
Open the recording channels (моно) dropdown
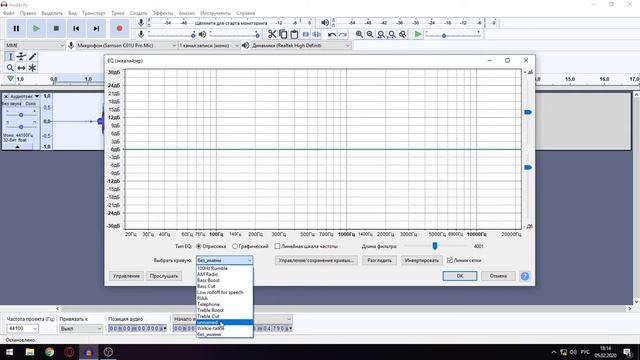(209, 45)
